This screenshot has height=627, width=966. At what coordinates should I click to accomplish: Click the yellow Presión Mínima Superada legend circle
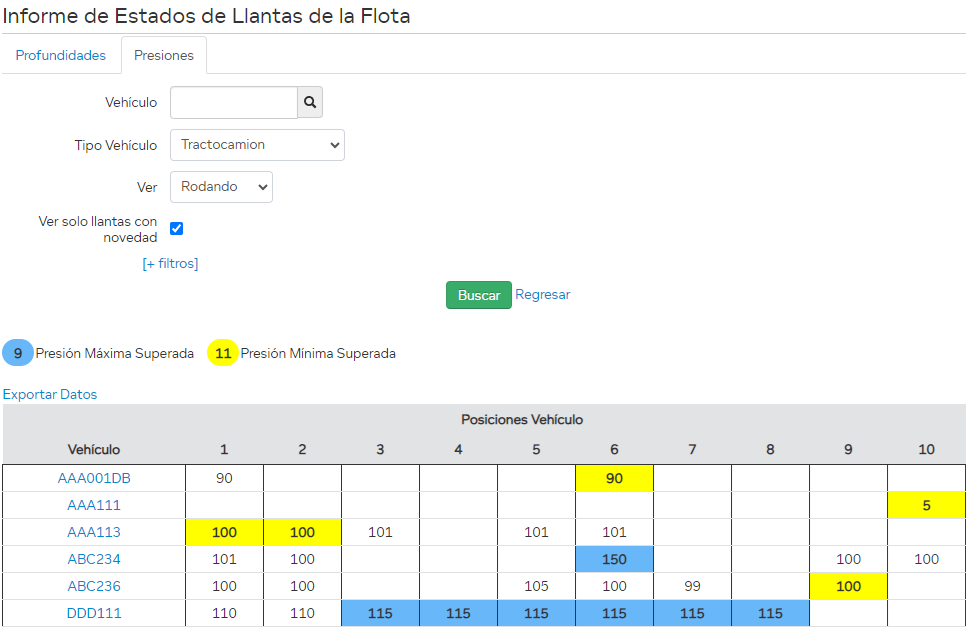click(x=222, y=353)
